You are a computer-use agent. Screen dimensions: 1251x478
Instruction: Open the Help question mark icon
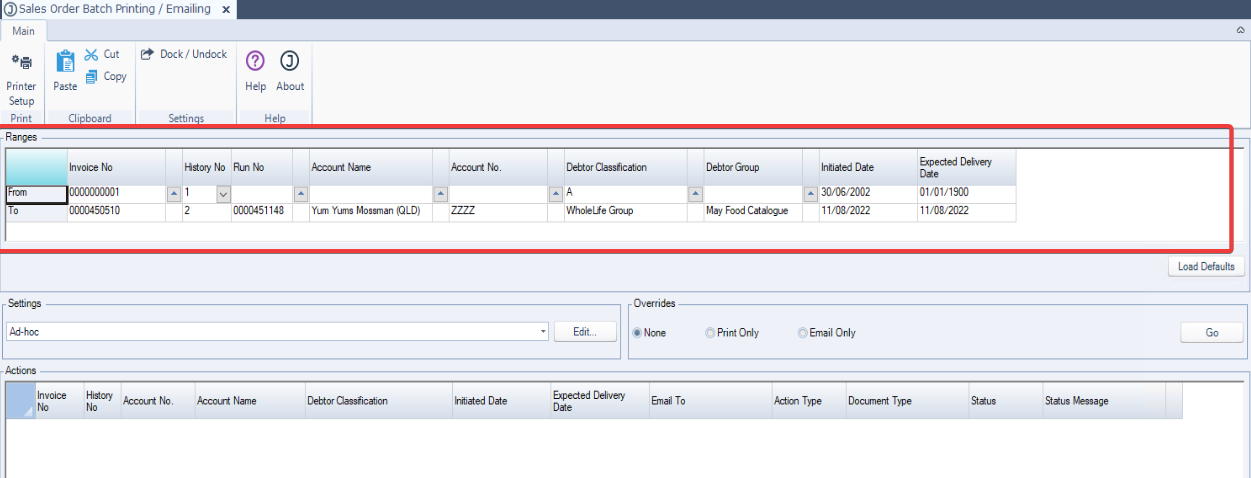click(x=255, y=62)
